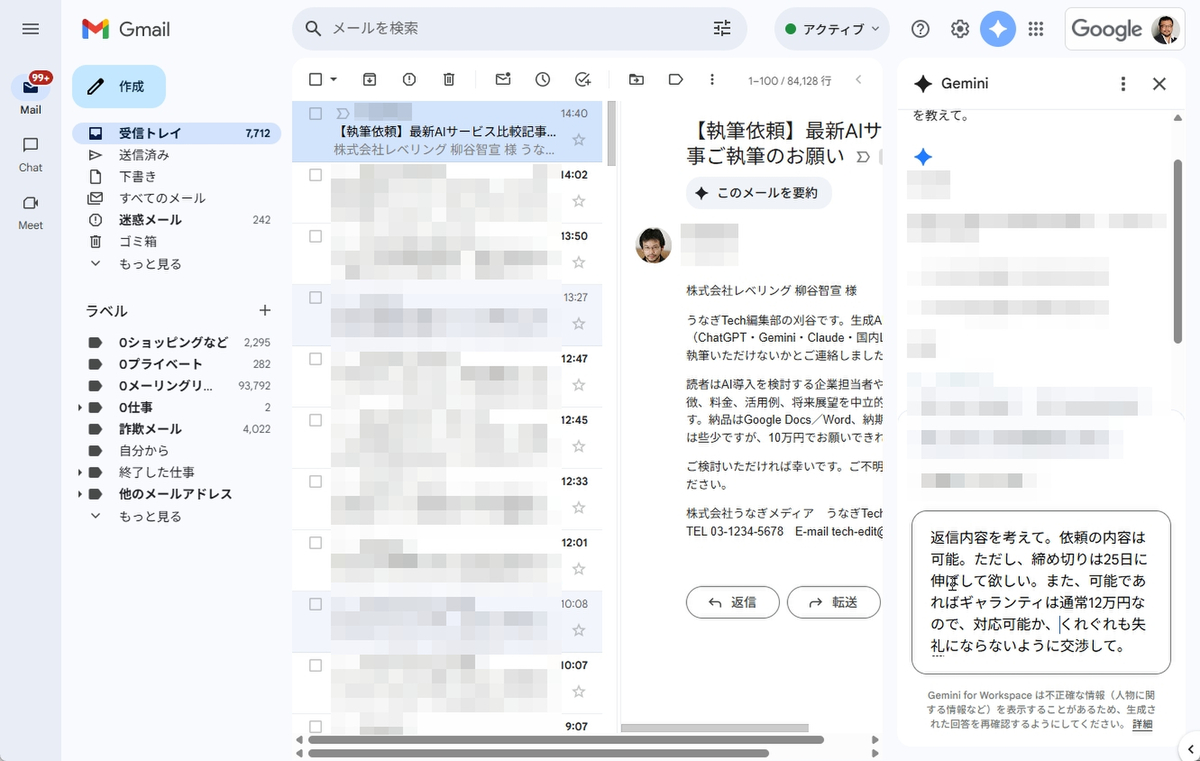This screenshot has width=1200, height=761.
Task: Open the Google account avatar
Action: (1165, 29)
